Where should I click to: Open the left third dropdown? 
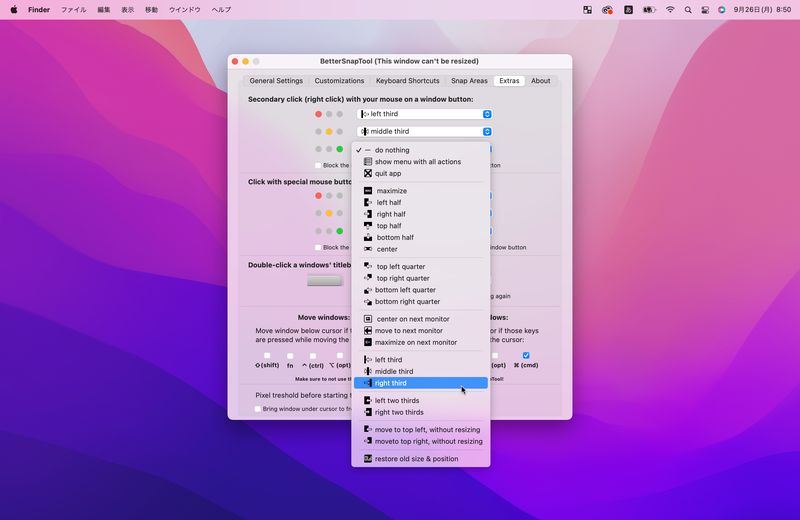point(424,114)
